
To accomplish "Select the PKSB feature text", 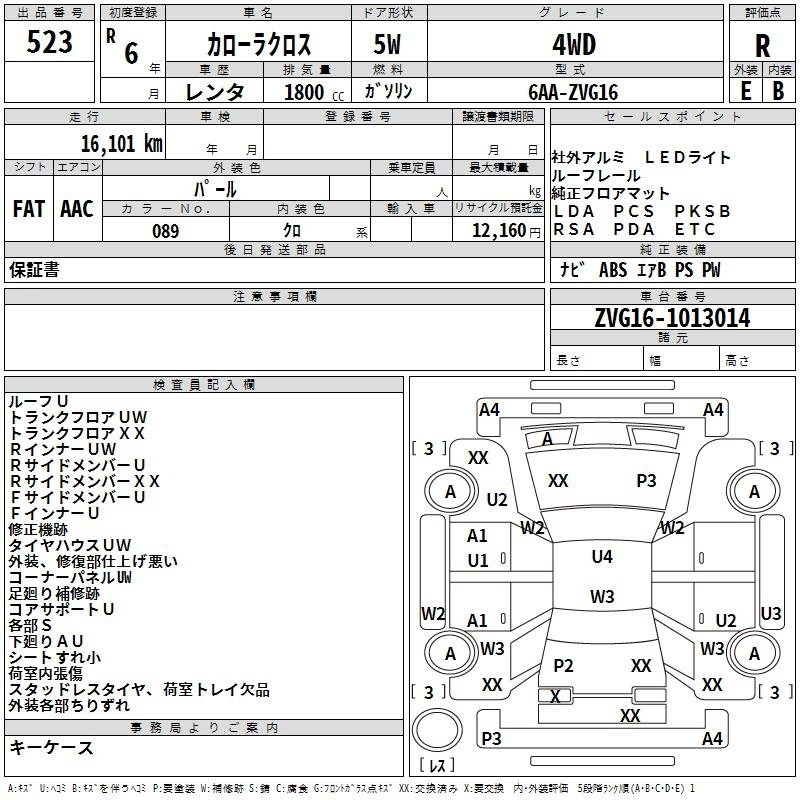I will (x=703, y=211).
